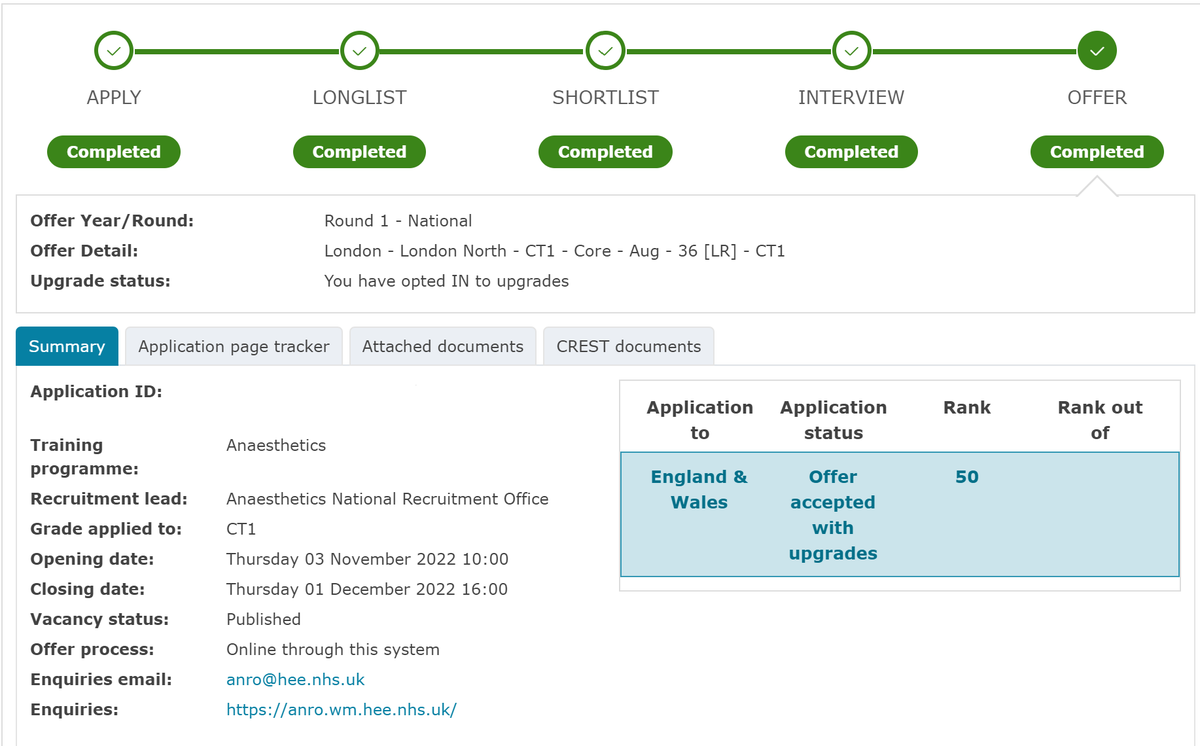The image size is (1200, 746).
Task: Click the APPLY step checkmark circle
Action: coord(114,50)
